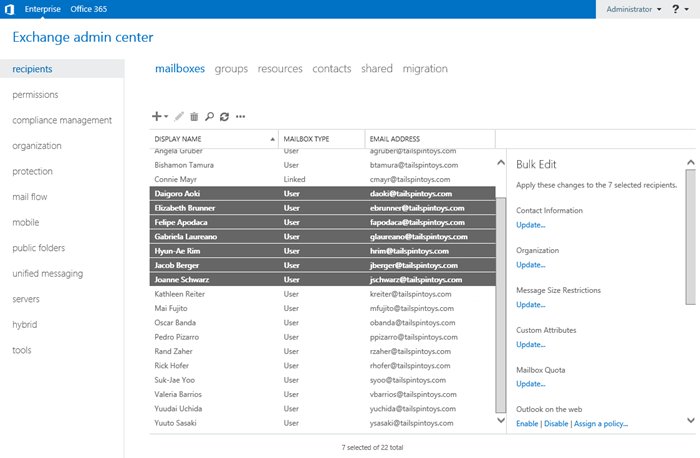The image size is (700, 458).
Task: Open organization in the left navigation
Action: coord(37,146)
